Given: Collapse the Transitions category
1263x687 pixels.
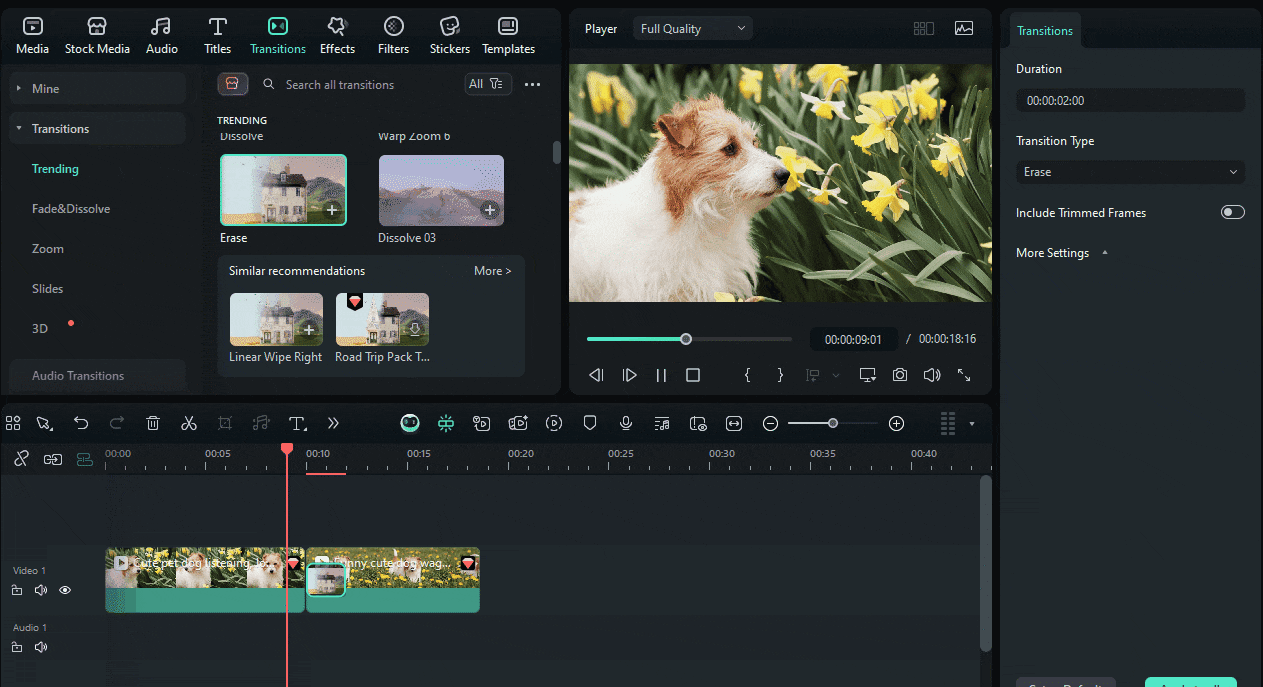Looking at the screenshot, I should click(97, 129).
